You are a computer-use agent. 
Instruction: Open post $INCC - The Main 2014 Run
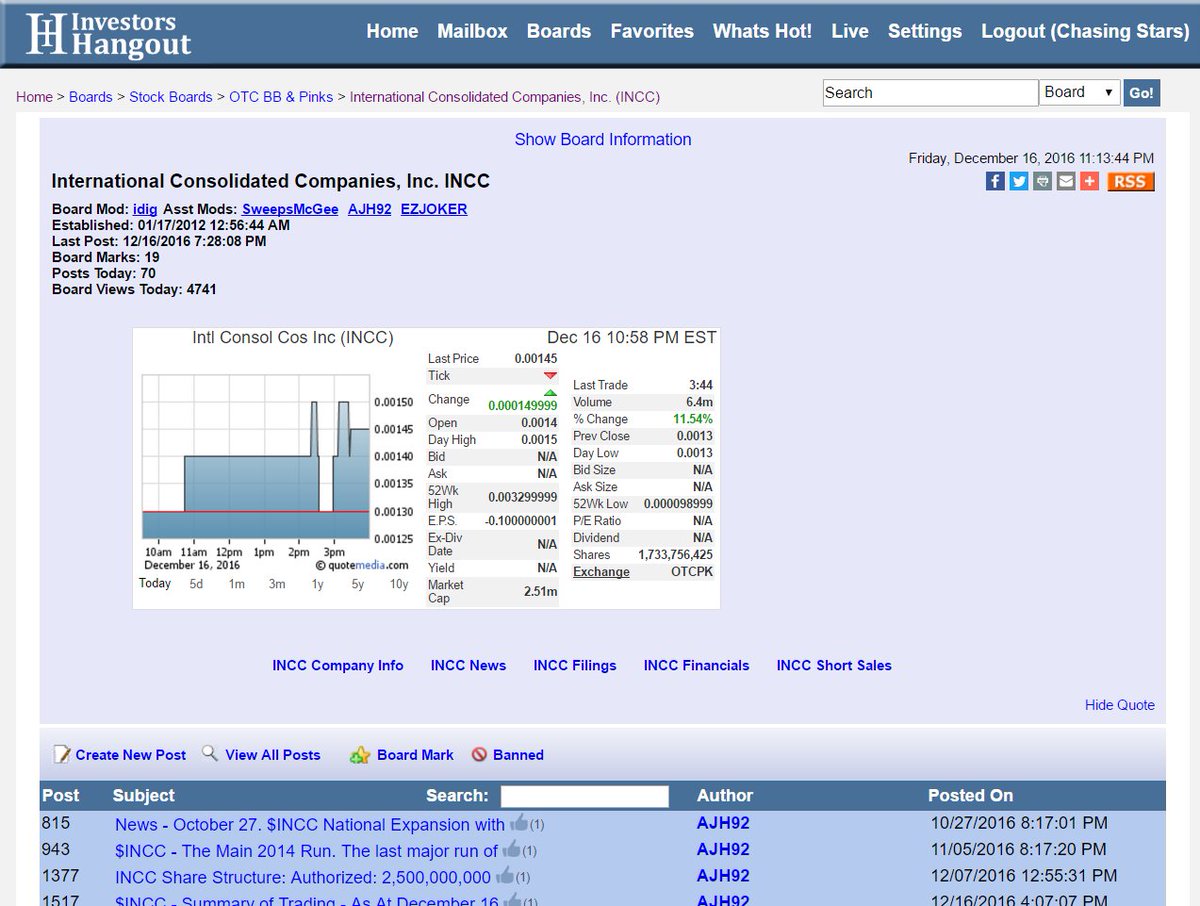click(306, 850)
